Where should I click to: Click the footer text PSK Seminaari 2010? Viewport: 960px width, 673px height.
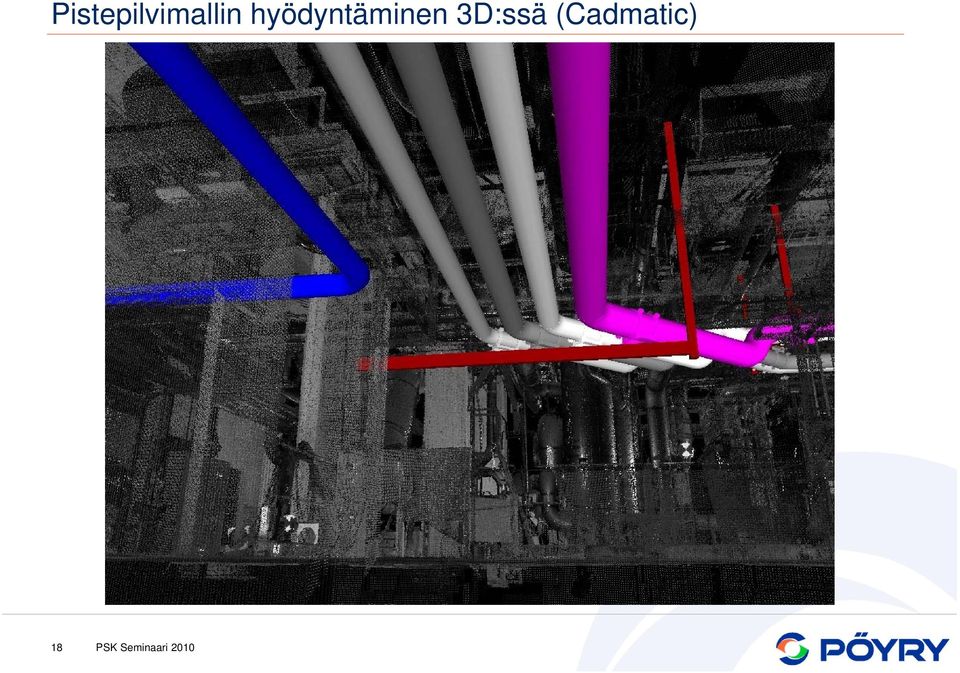pyautogui.click(x=145, y=647)
